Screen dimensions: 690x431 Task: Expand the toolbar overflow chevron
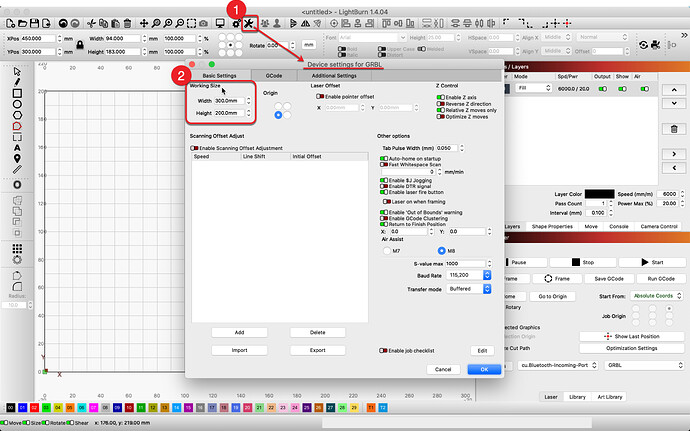(x=684, y=35)
